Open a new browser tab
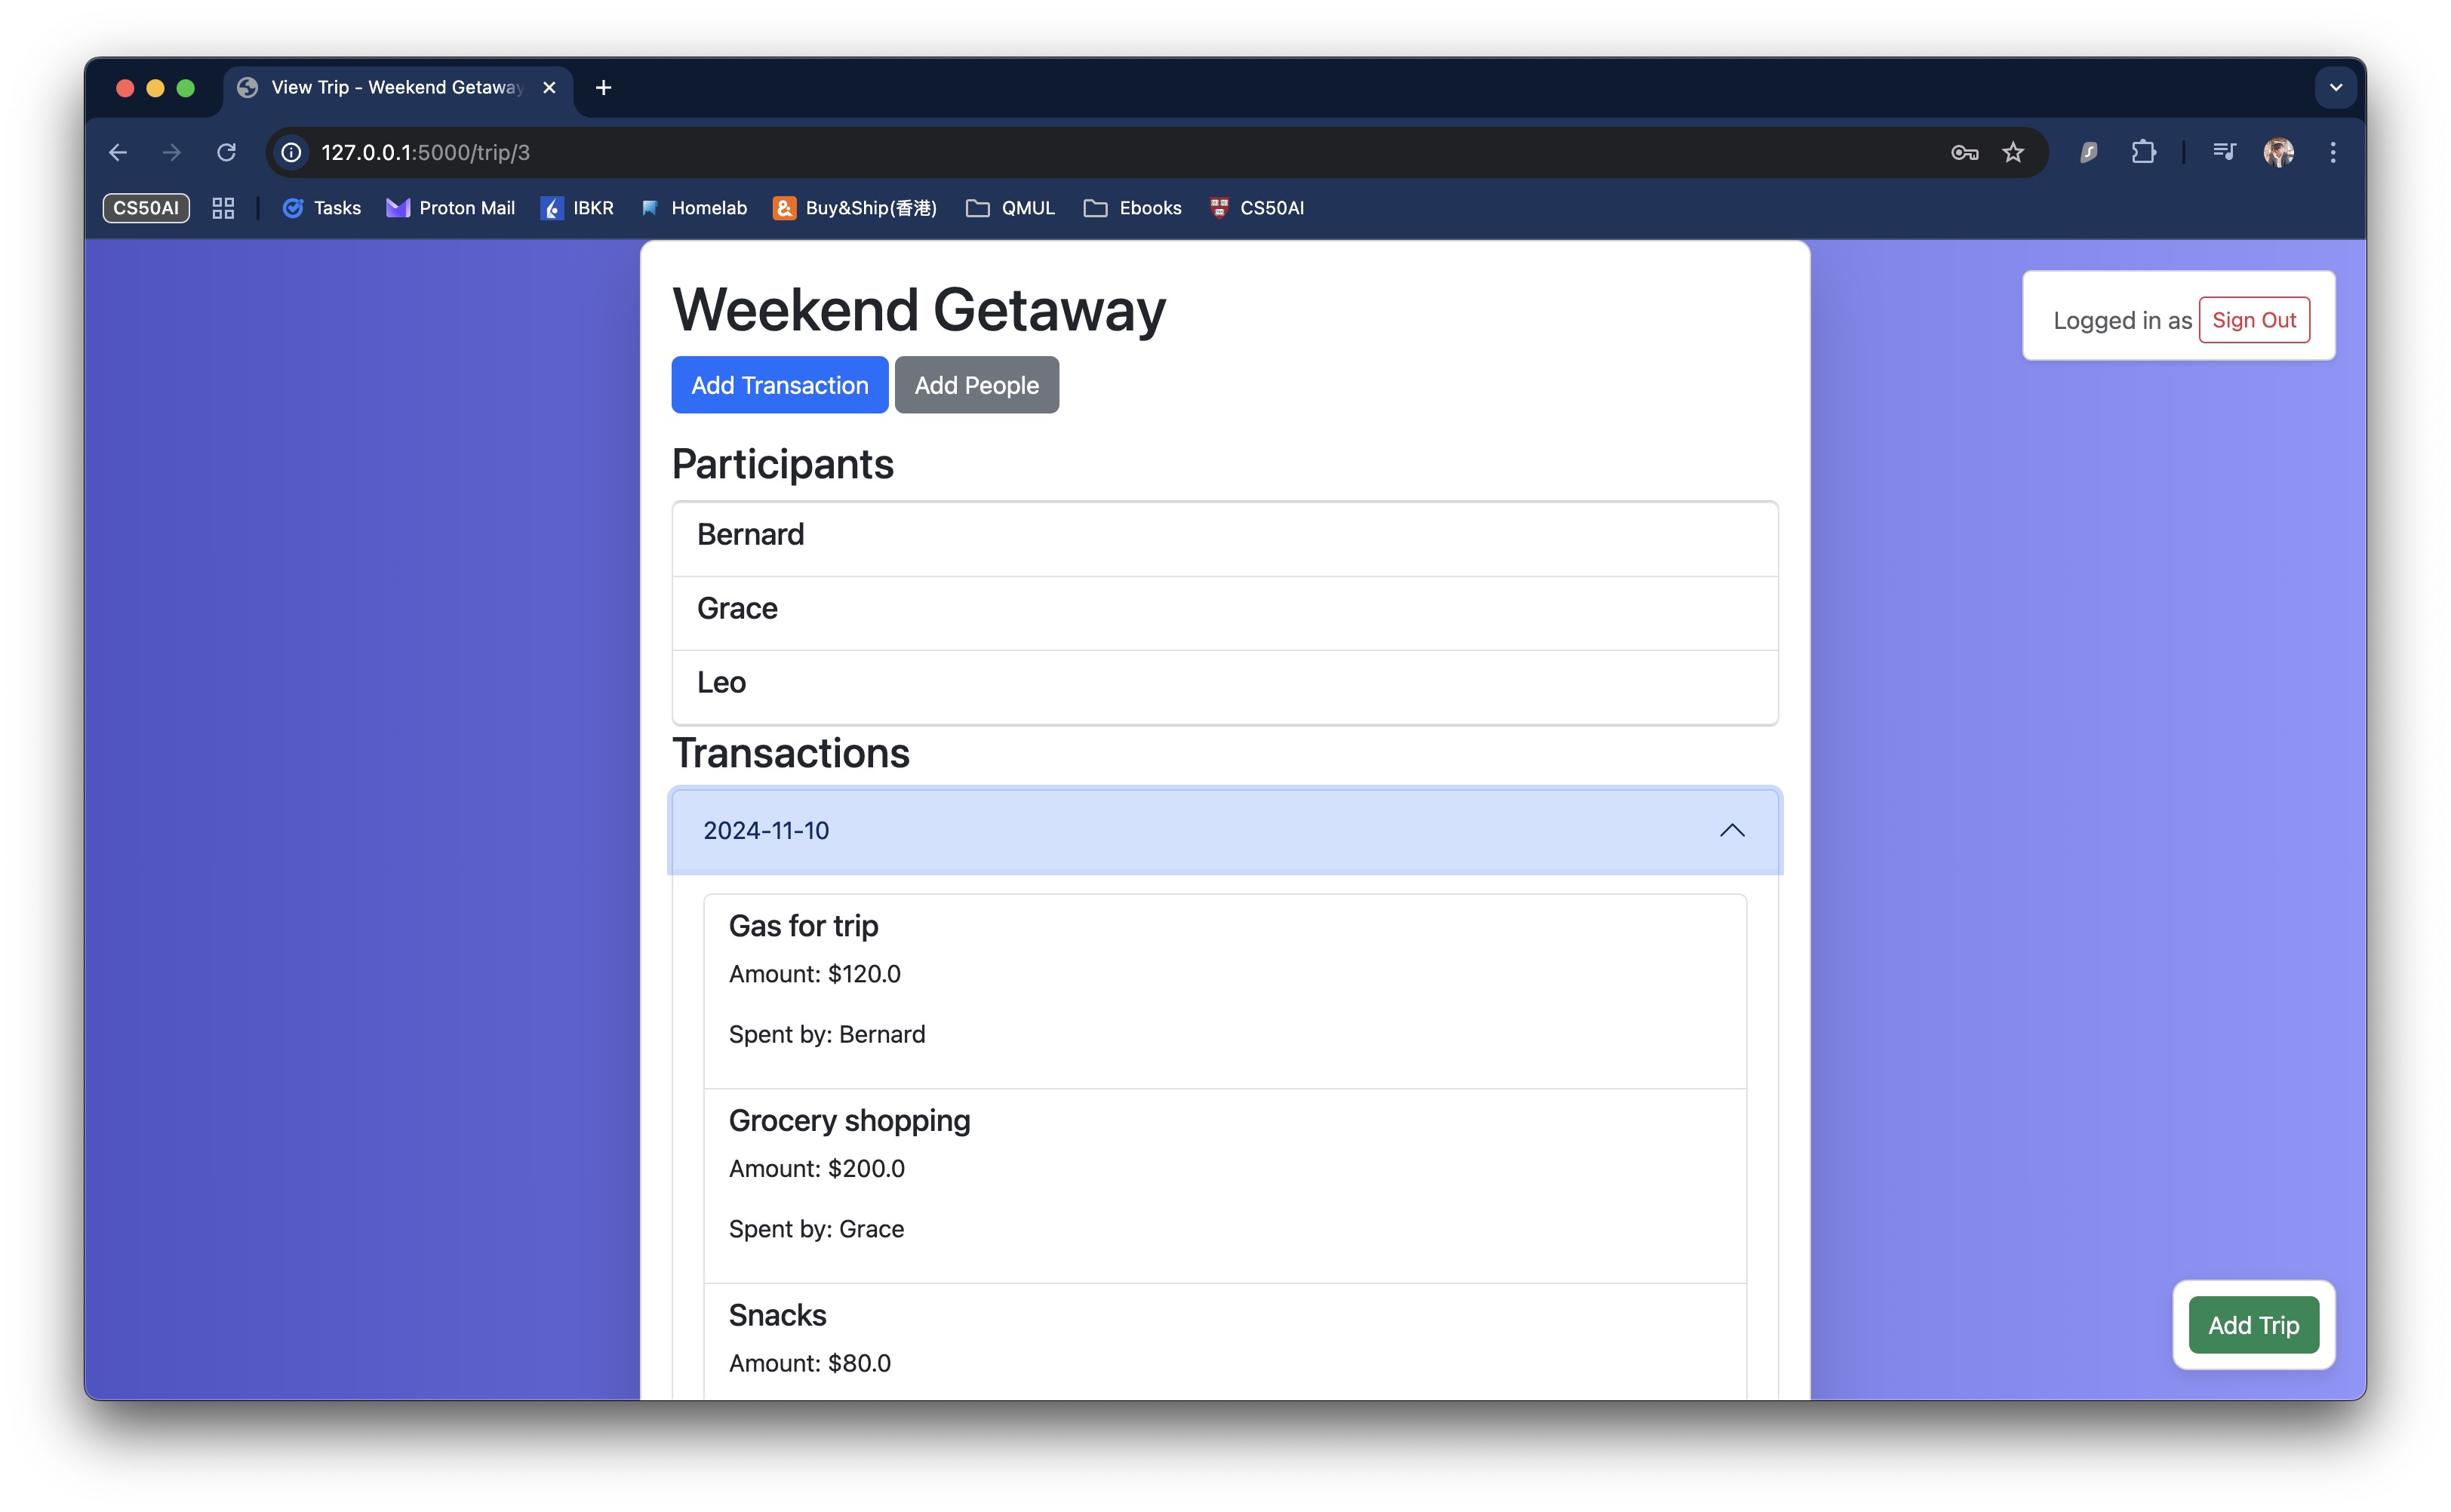 pyautogui.click(x=603, y=88)
